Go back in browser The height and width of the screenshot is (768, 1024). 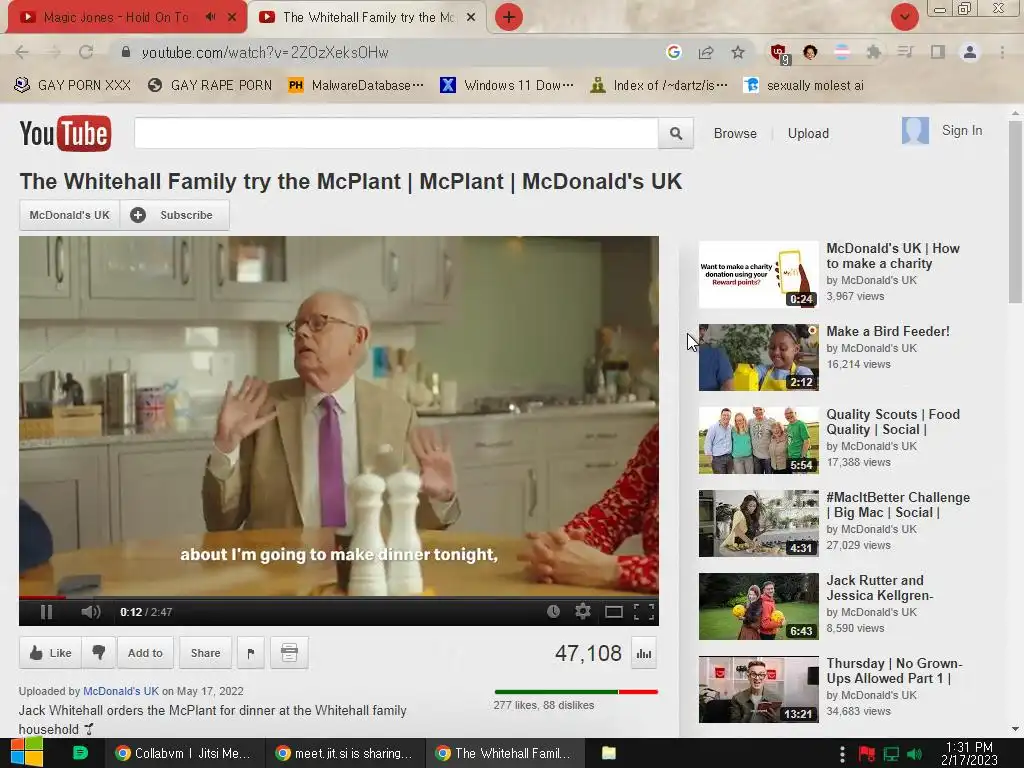click(22, 52)
